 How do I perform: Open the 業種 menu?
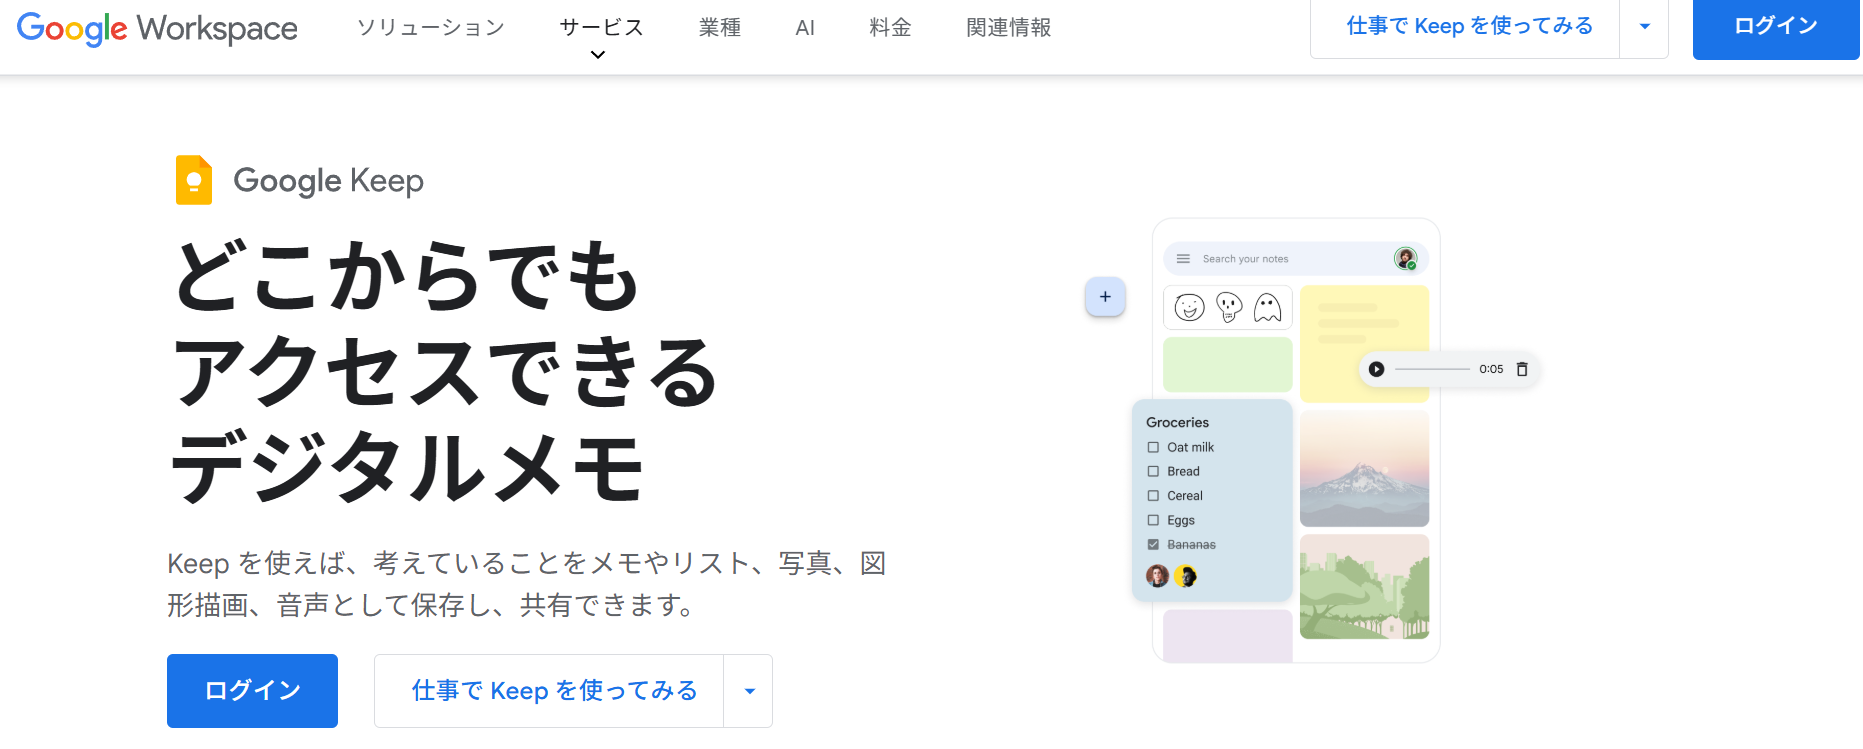click(720, 28)
